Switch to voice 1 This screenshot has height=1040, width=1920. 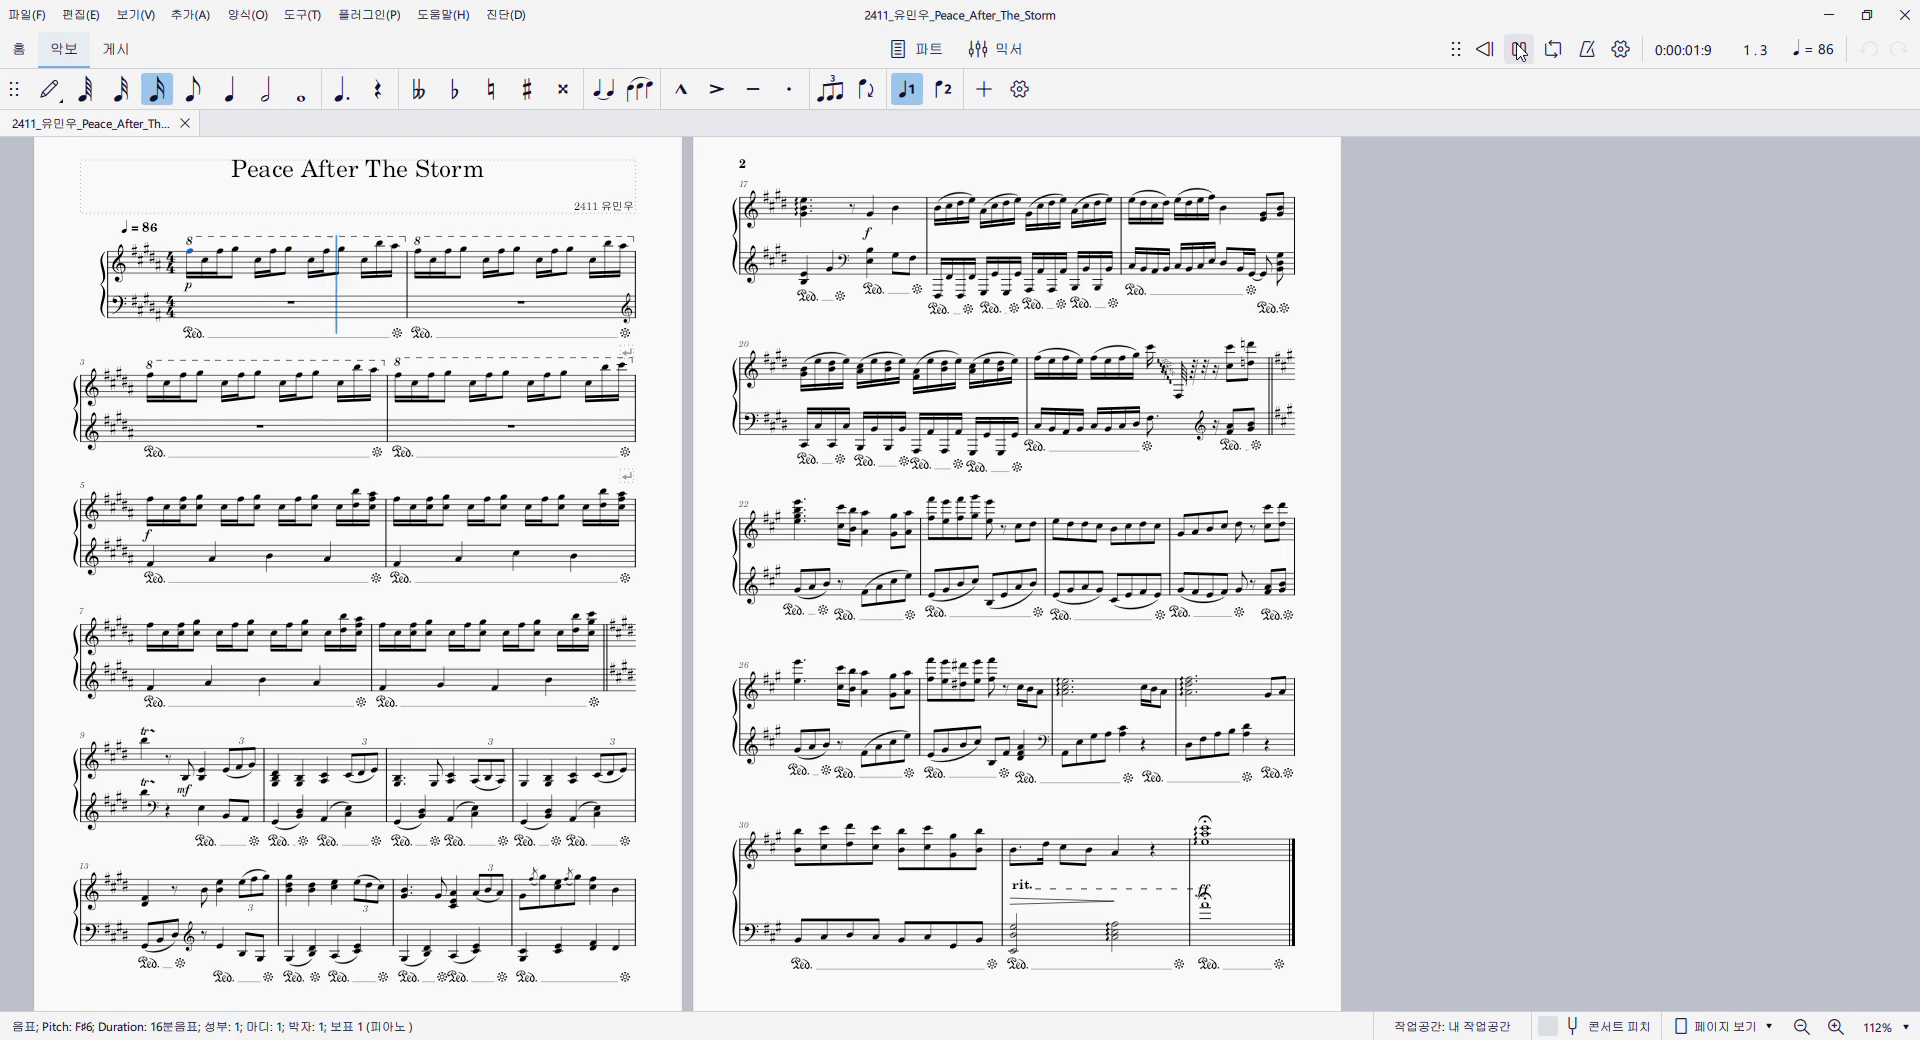(907, 90)
